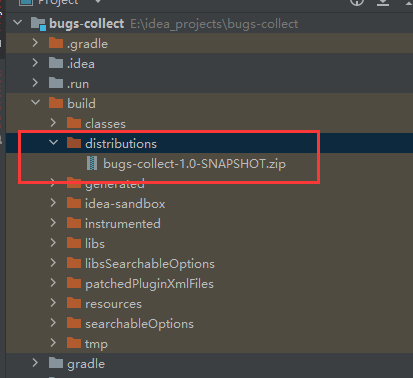
Task: Select the build folder label
Action: [81, 104]
